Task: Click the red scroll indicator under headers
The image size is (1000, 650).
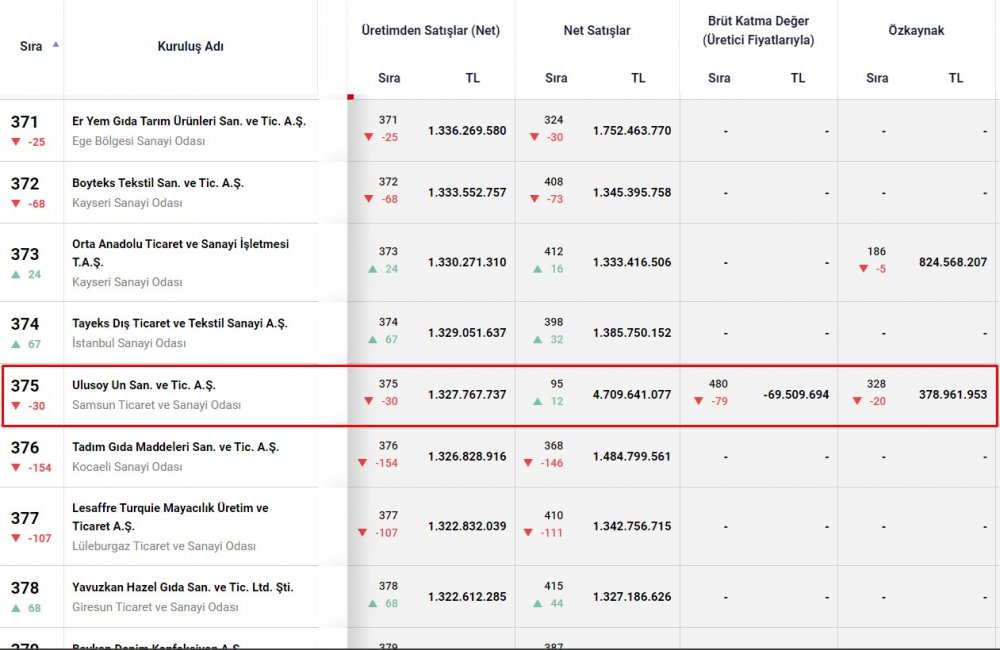Action: pyautogui.click(x=350, y=97)
